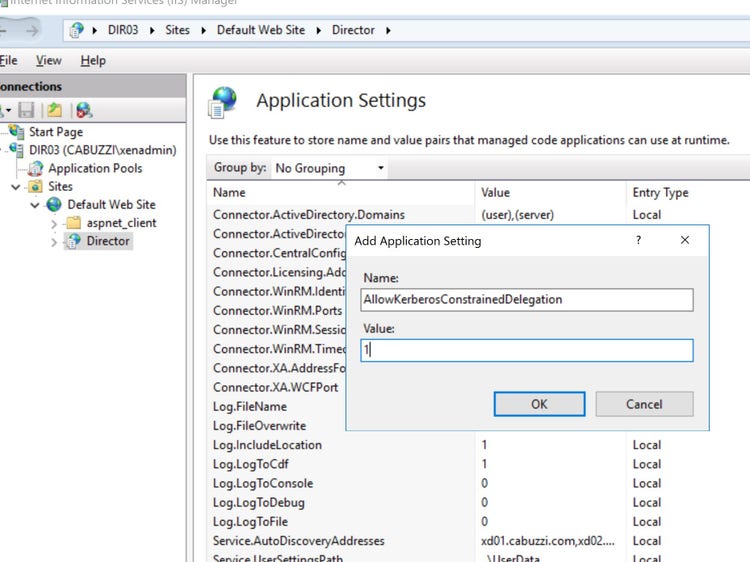Click the Sites folder icon

[35, 187]
